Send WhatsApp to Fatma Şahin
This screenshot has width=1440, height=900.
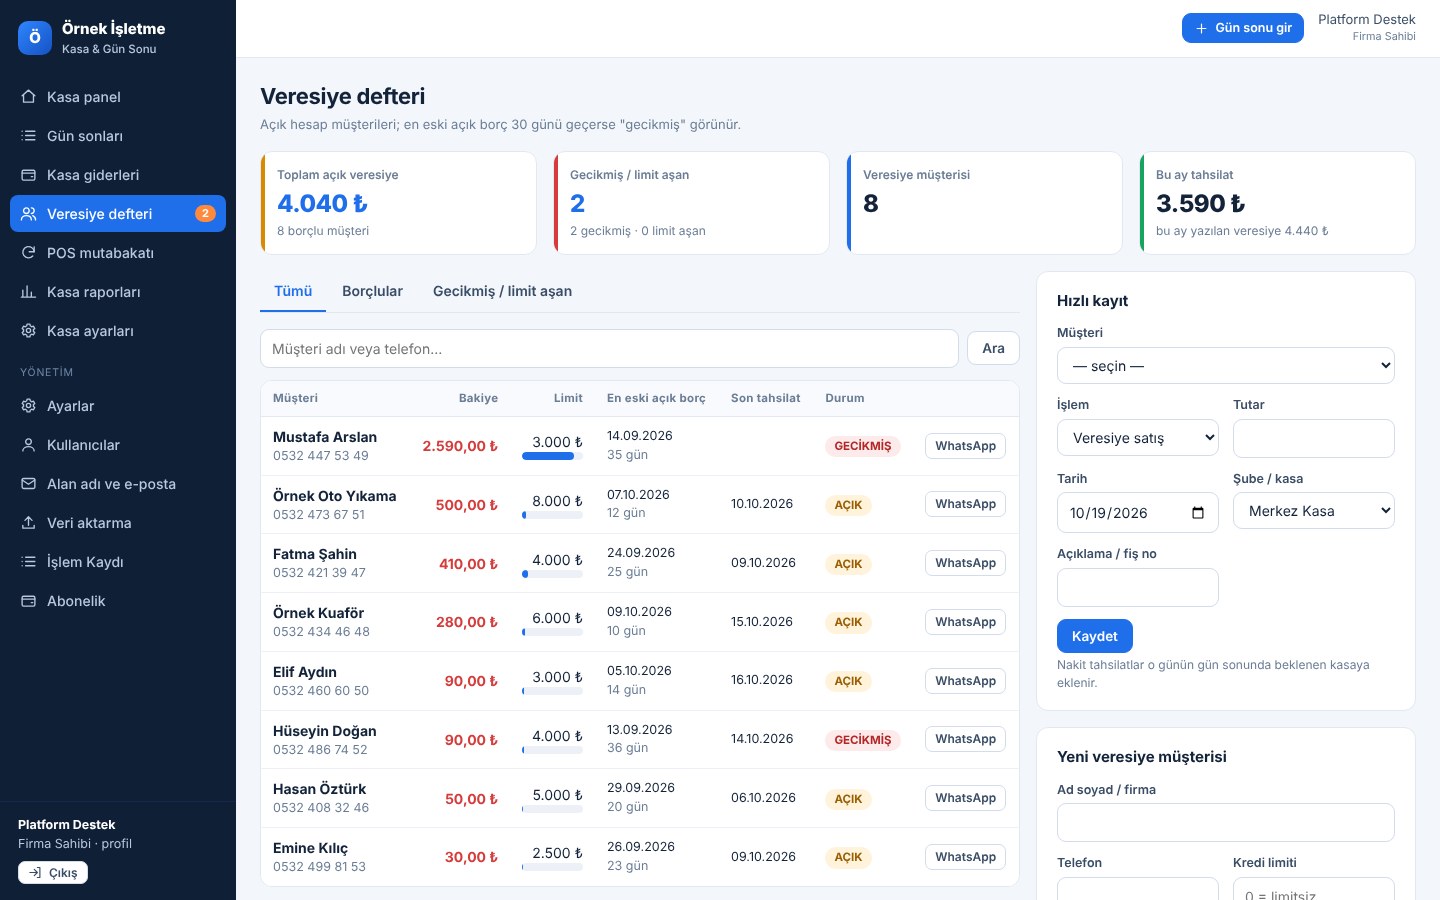pos(965,563)
